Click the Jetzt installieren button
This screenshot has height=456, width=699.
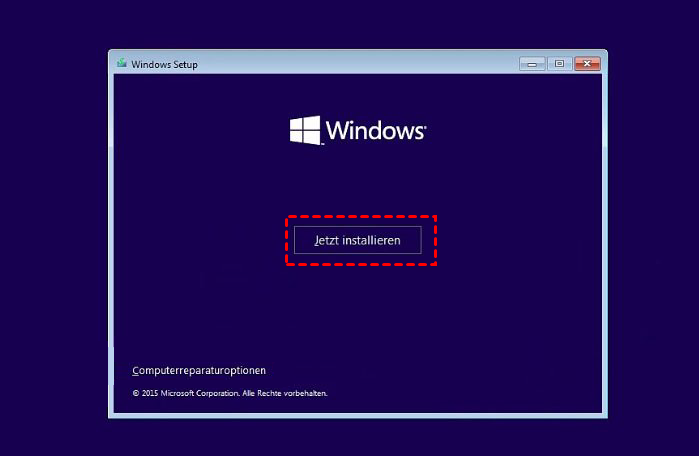click(x=358, y=240)
